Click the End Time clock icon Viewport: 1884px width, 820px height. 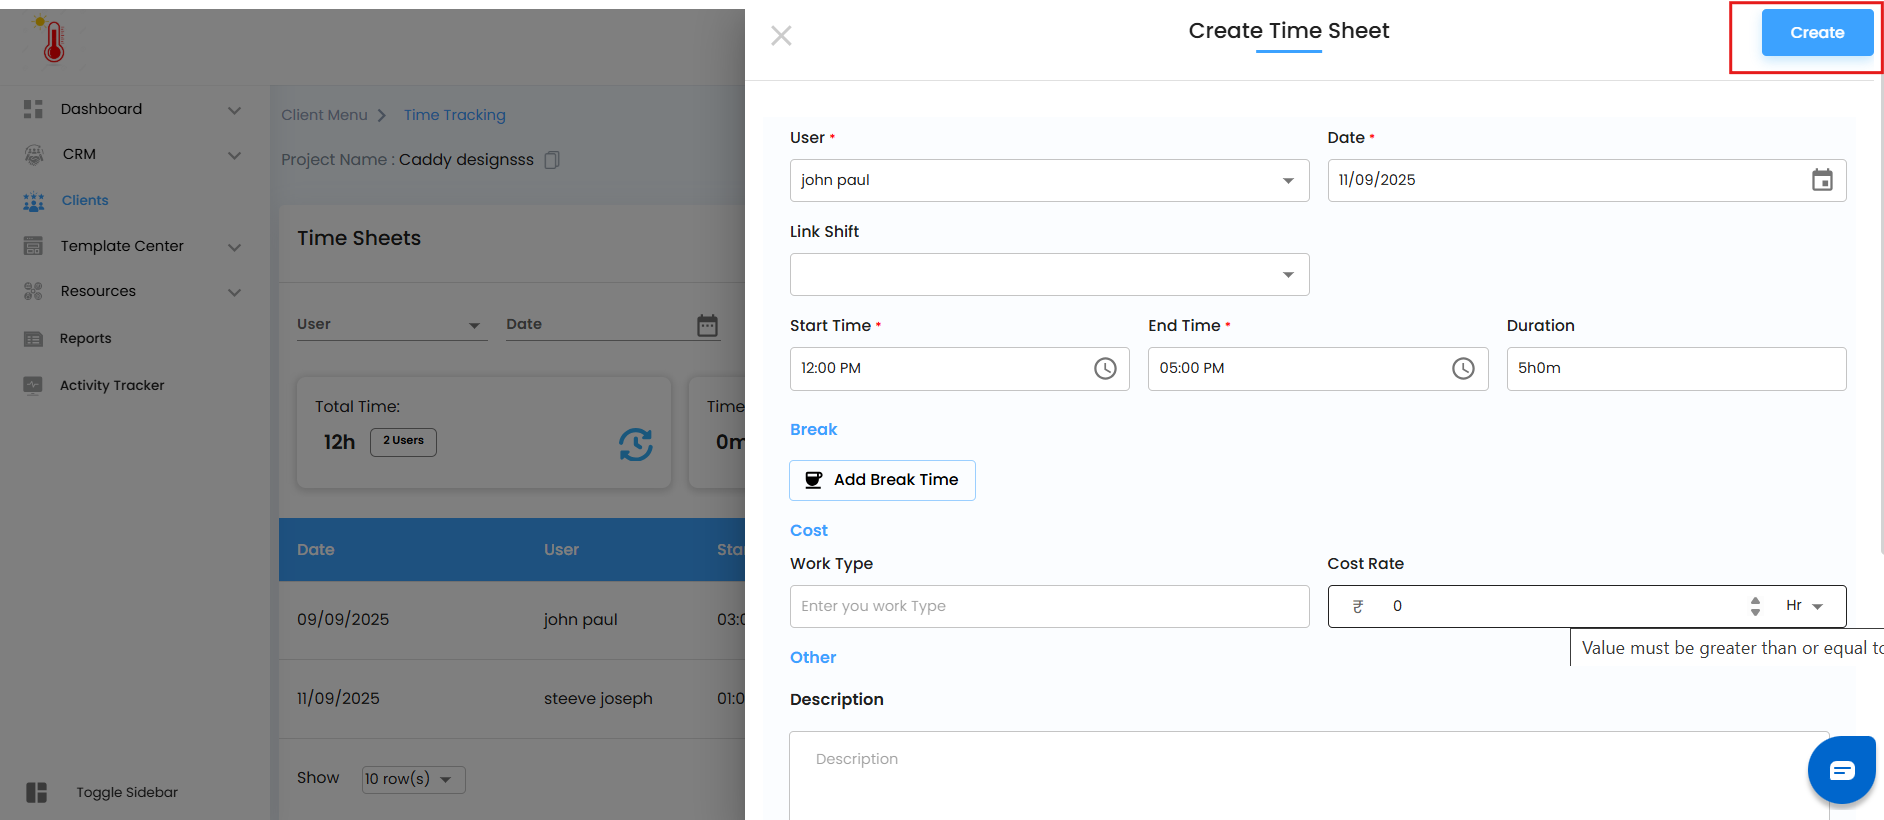pos(1463,369)
